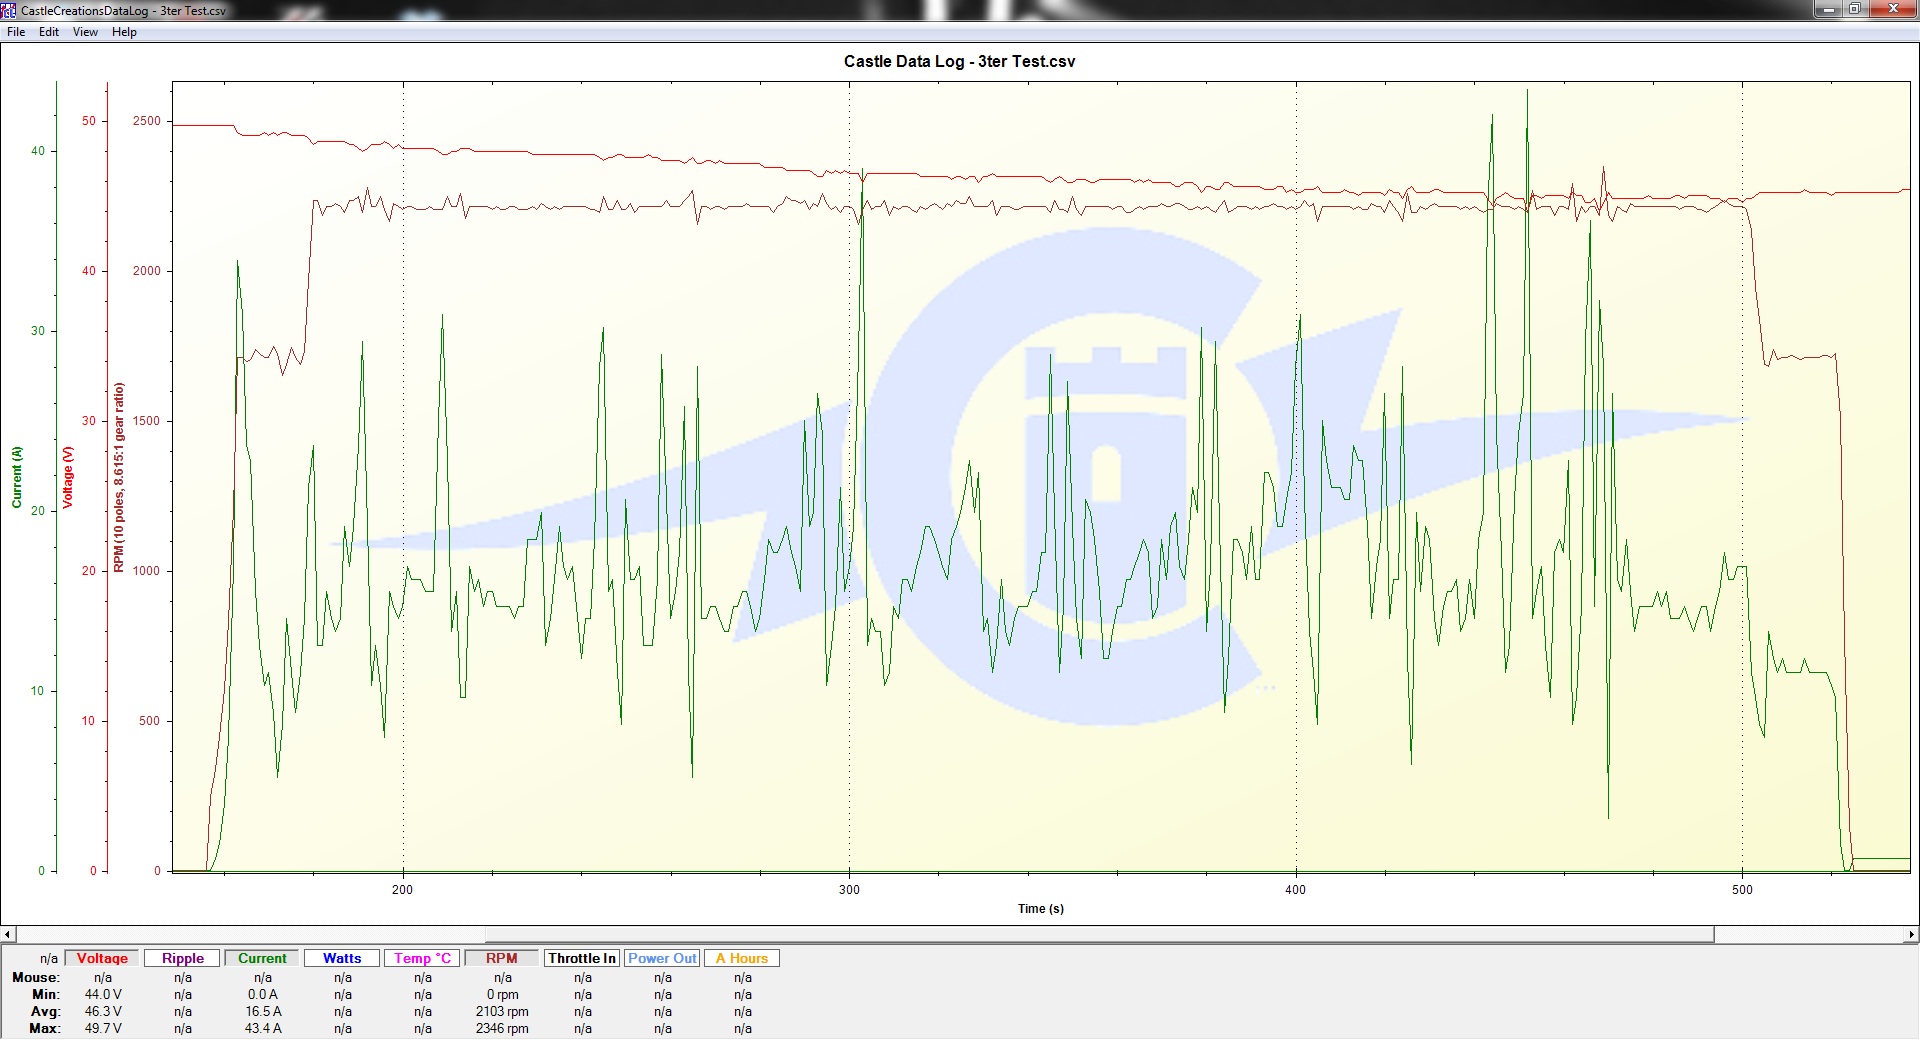Open the Edit menu
Image resolution: width=1920 pixels, height=1040 pixels.
pos(49,32)
